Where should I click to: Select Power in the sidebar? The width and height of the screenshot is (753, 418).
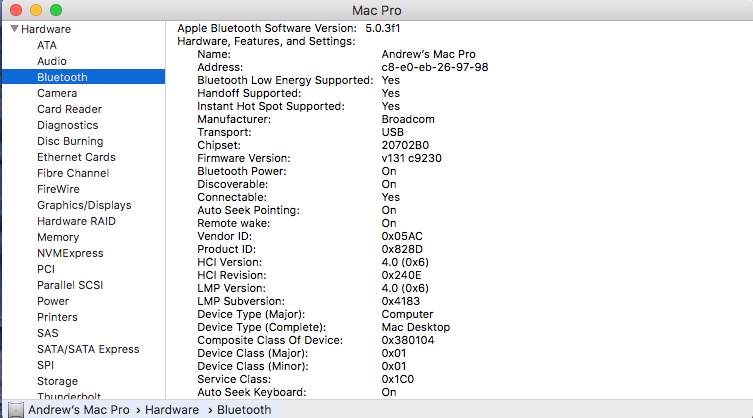53,301
